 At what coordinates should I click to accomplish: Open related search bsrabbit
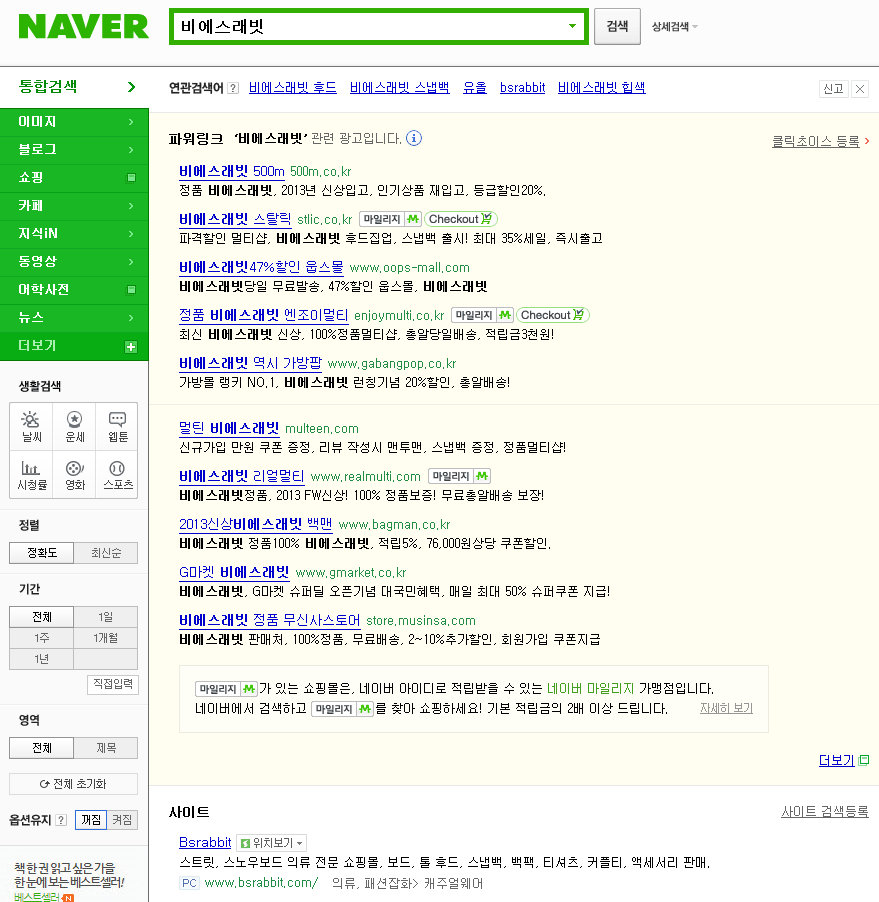[522, 87]
